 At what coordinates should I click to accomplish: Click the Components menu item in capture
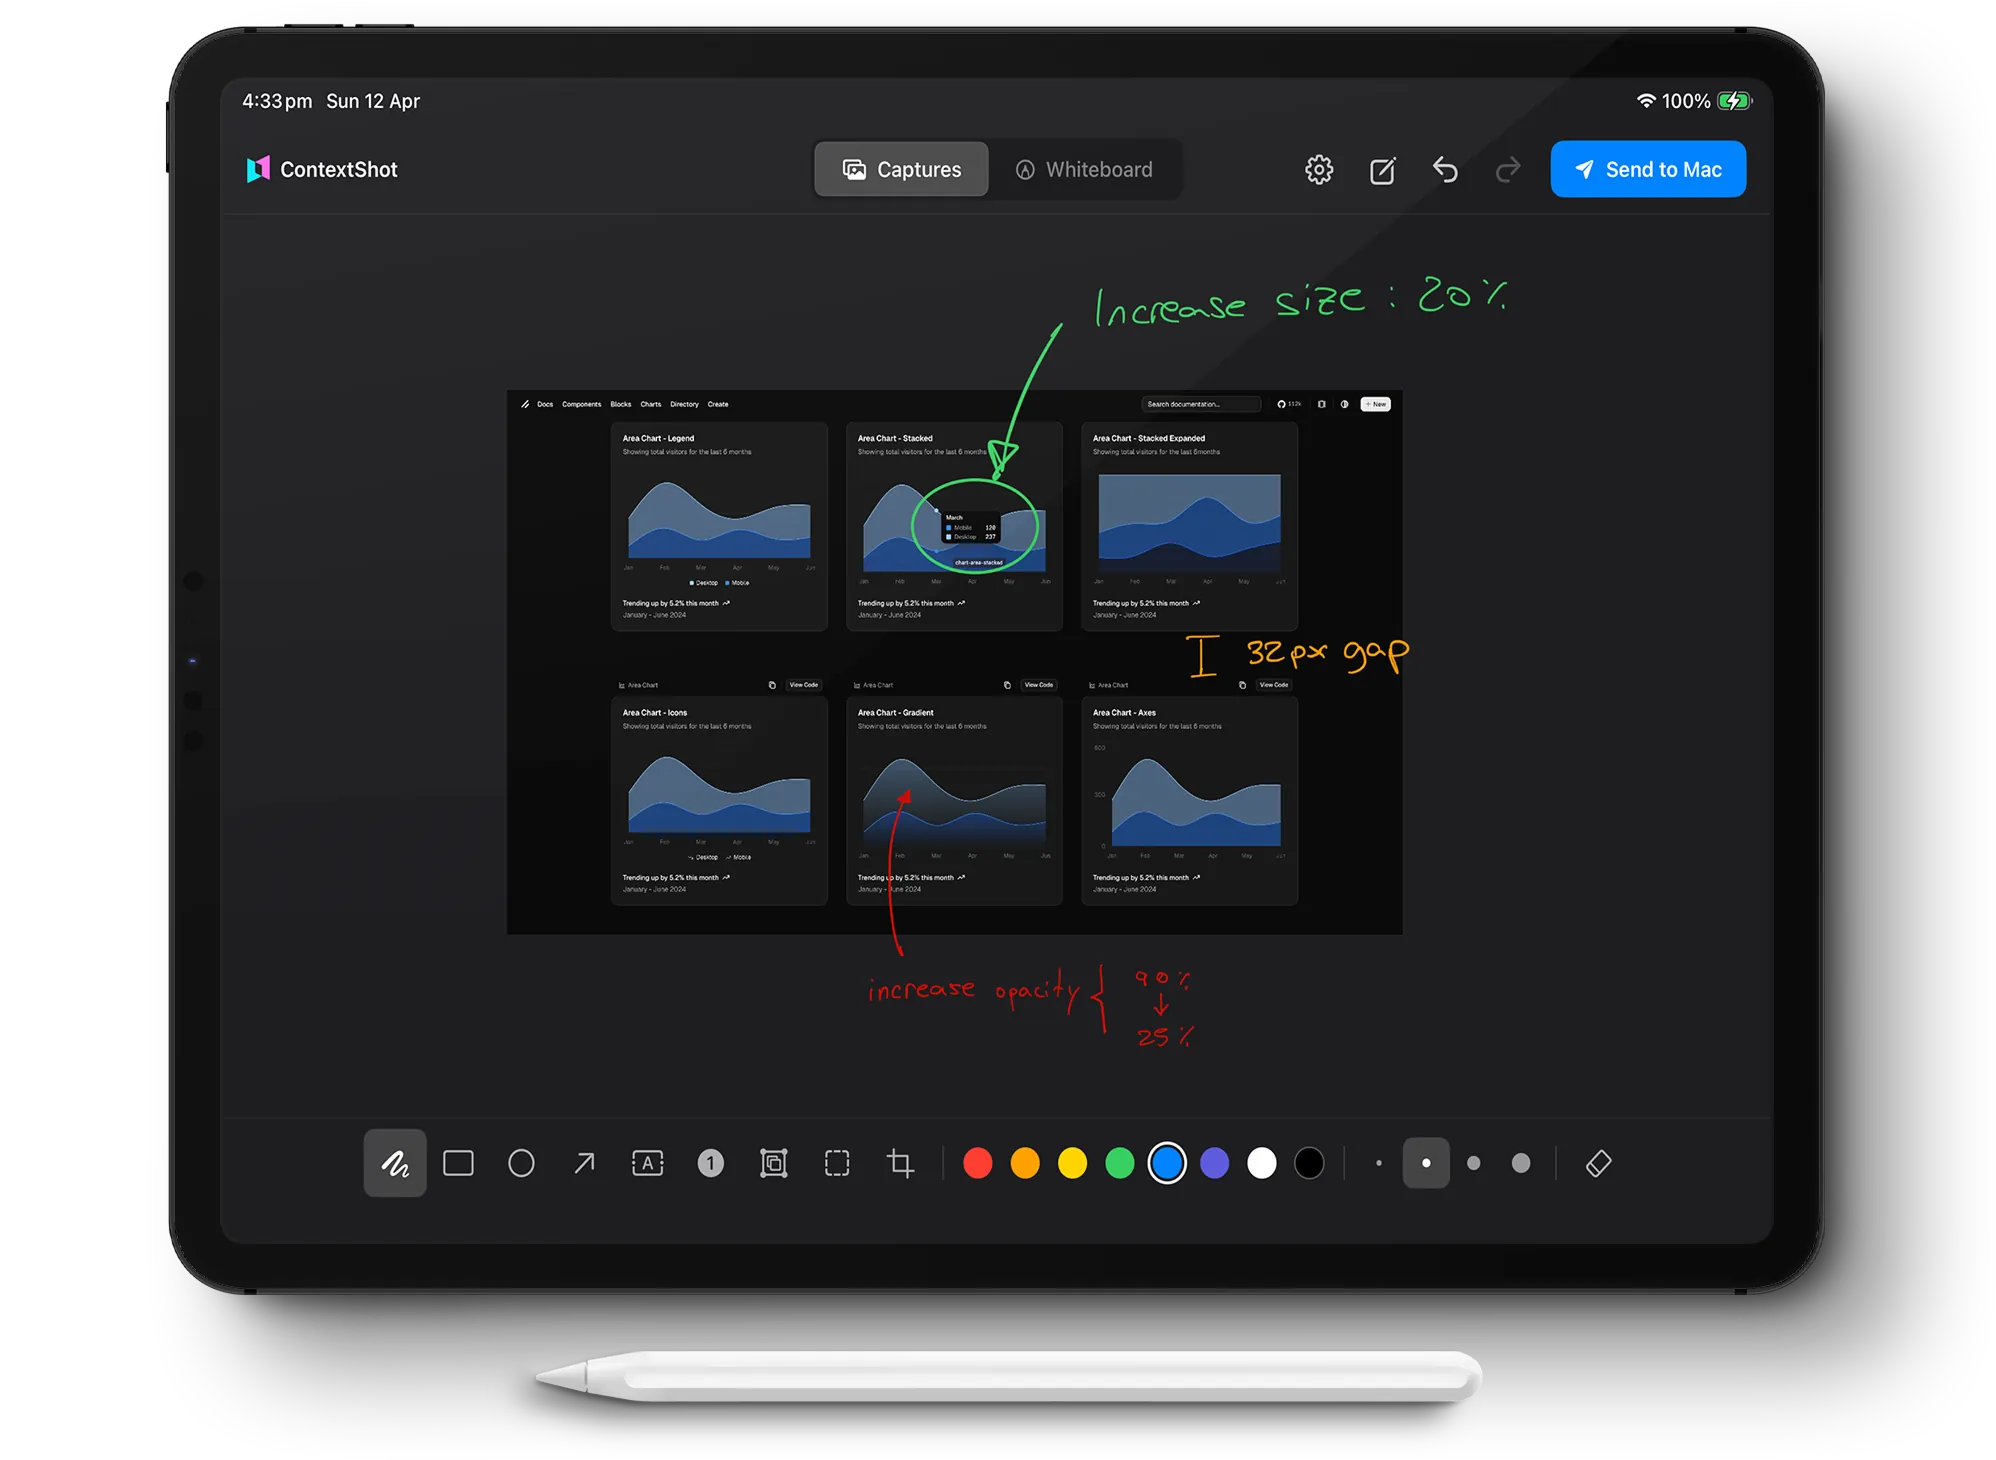[x=581, y=404]
